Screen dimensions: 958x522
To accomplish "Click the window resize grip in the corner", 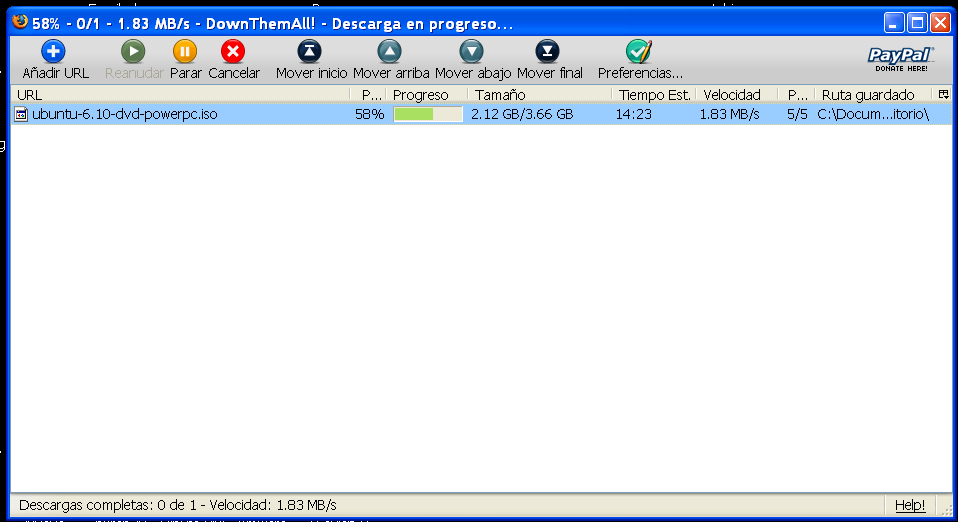I will [x=947, y=510].
